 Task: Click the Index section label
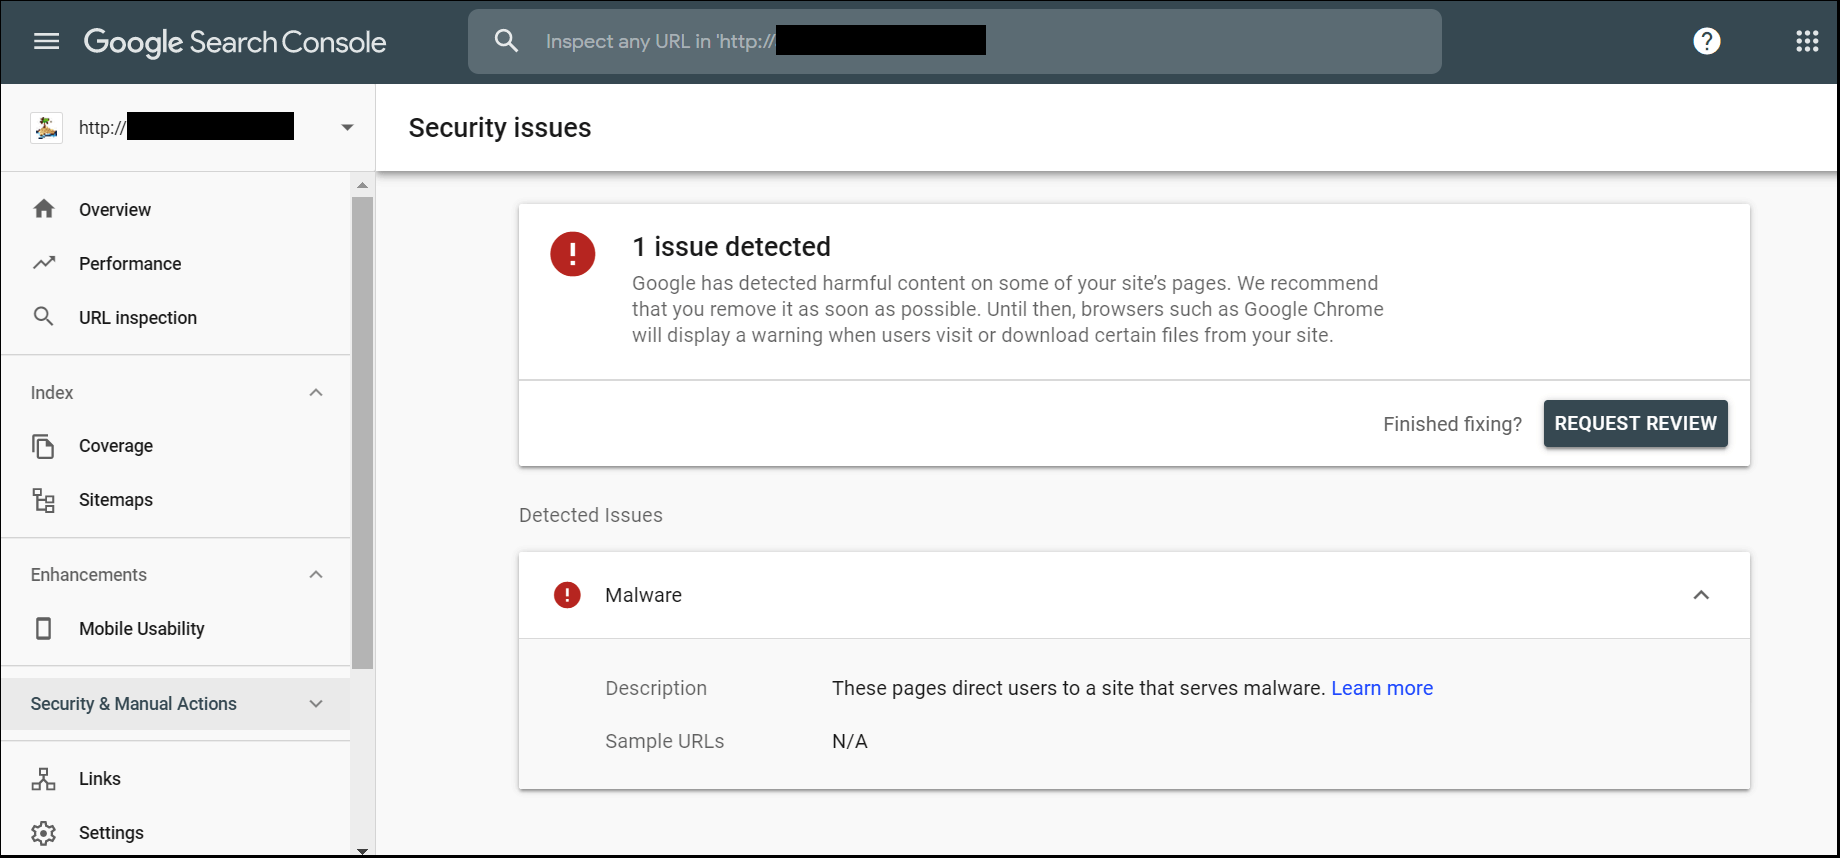pyautogui.click(x=52, y=392)
